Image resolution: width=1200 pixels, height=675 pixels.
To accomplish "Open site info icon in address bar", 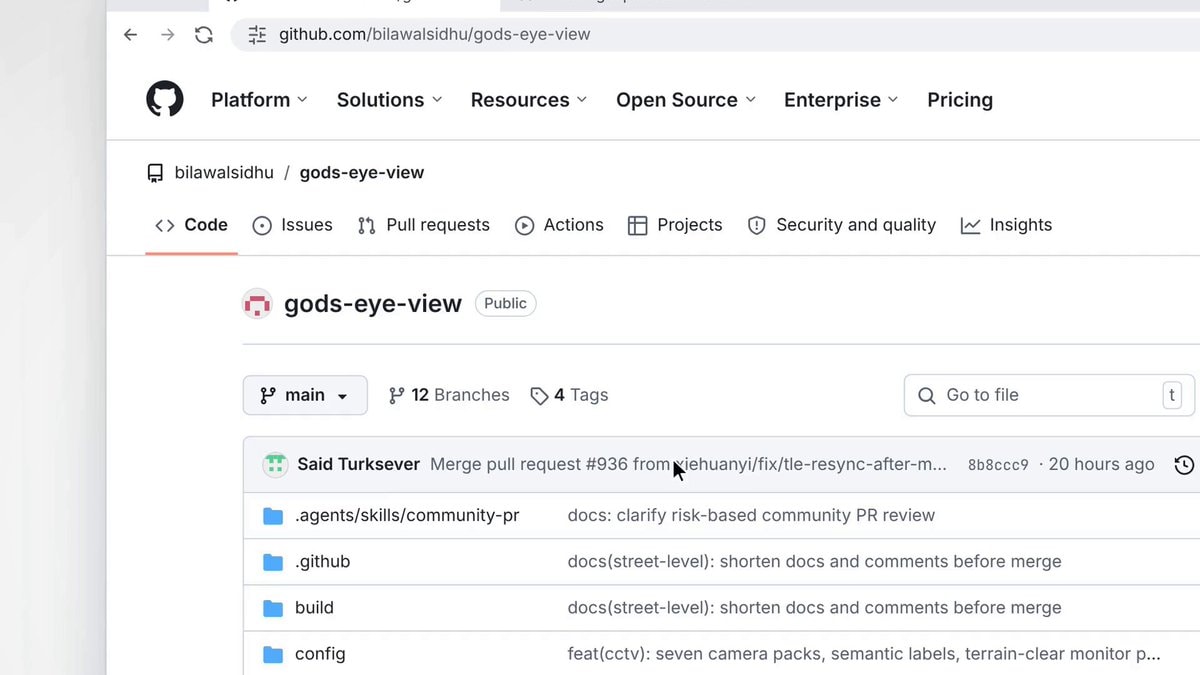I will 257,35.
